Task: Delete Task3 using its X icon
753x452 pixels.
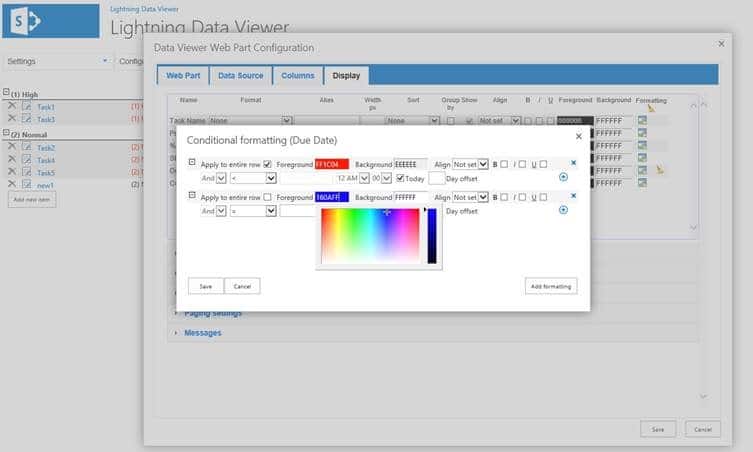Action: coord(12,118)
